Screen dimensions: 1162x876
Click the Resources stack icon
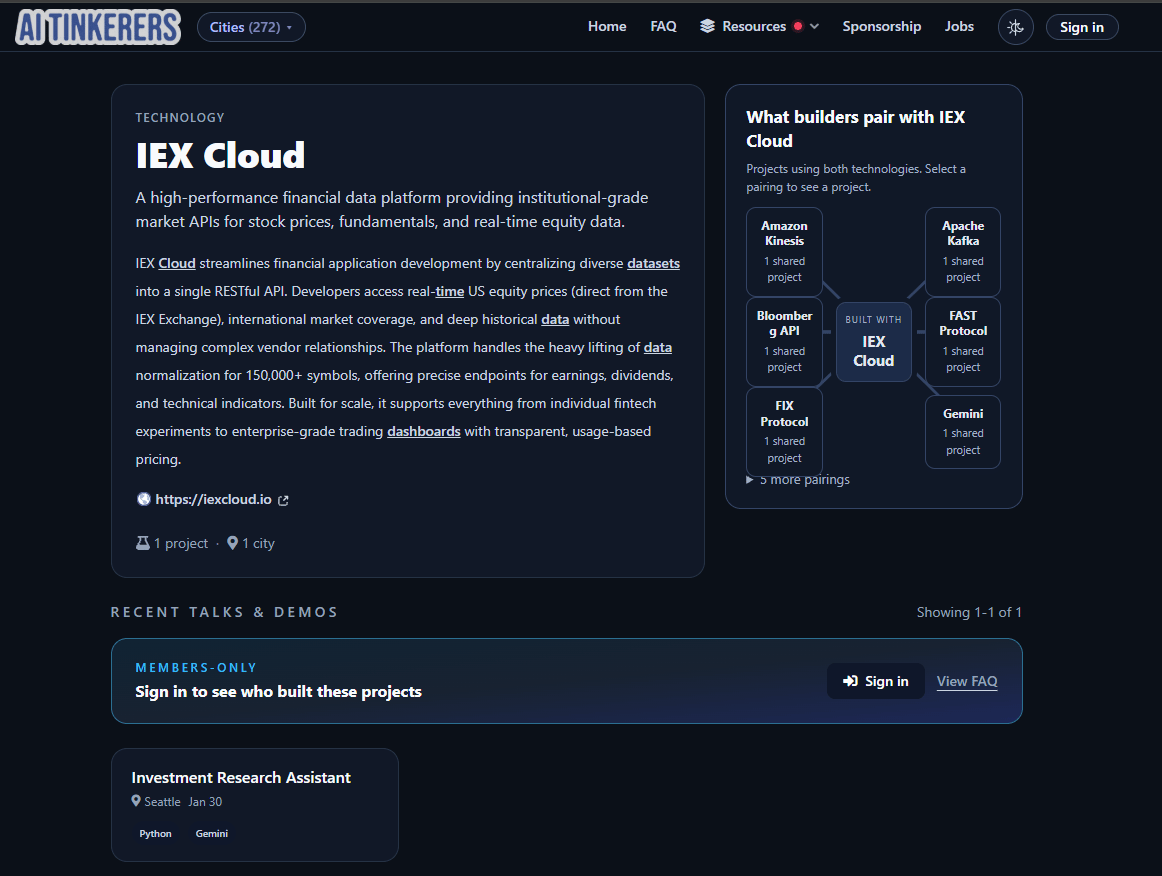[708, 27]
